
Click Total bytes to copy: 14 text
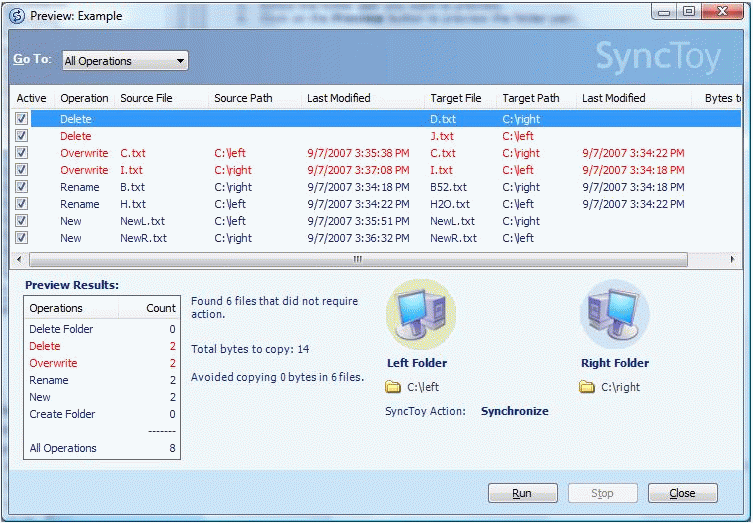pos(250,349)
